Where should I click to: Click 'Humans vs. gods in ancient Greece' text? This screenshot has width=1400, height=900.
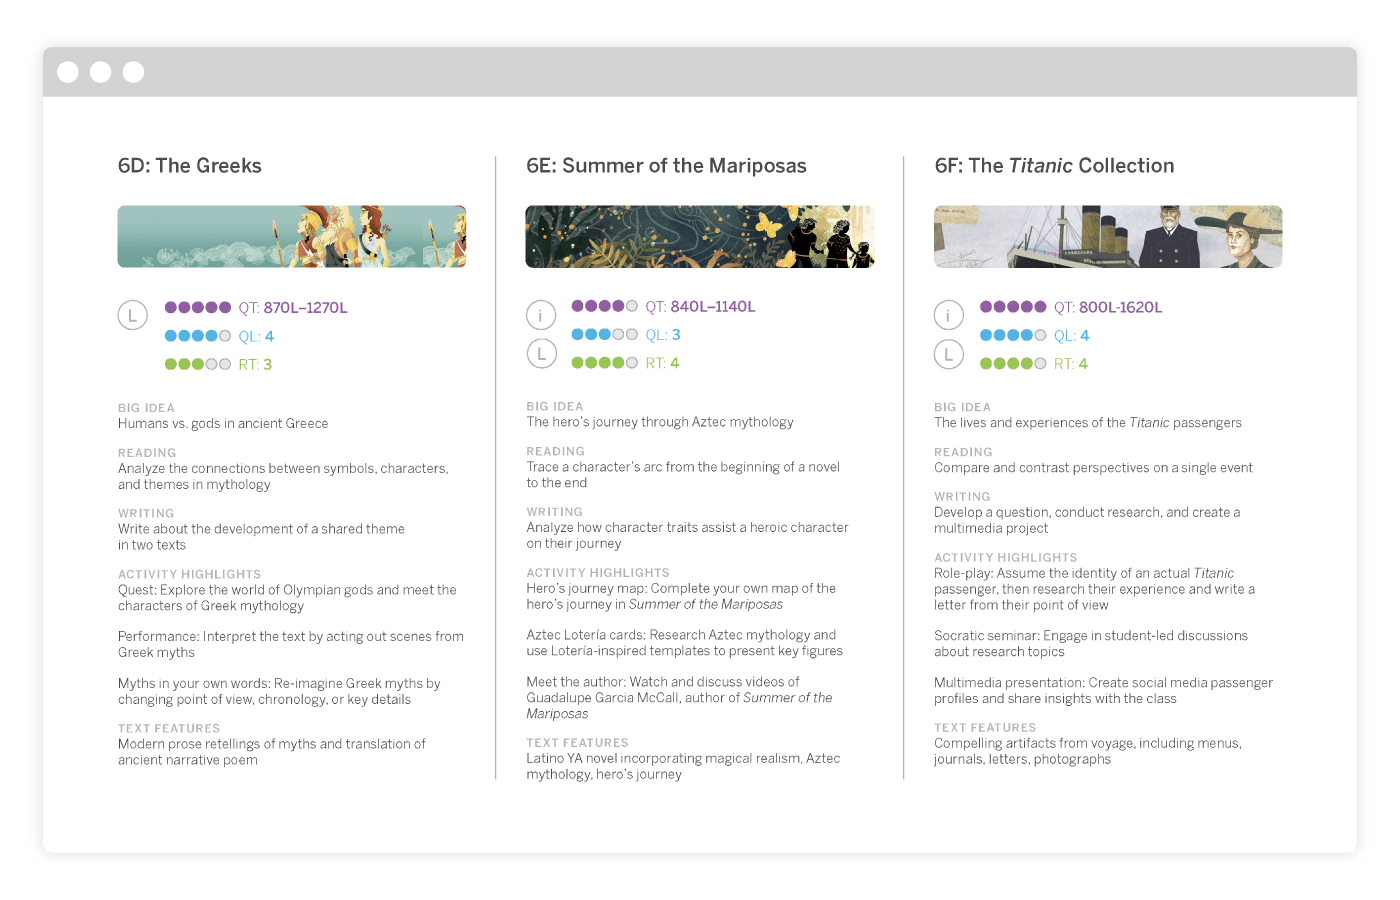click(223, 424)
